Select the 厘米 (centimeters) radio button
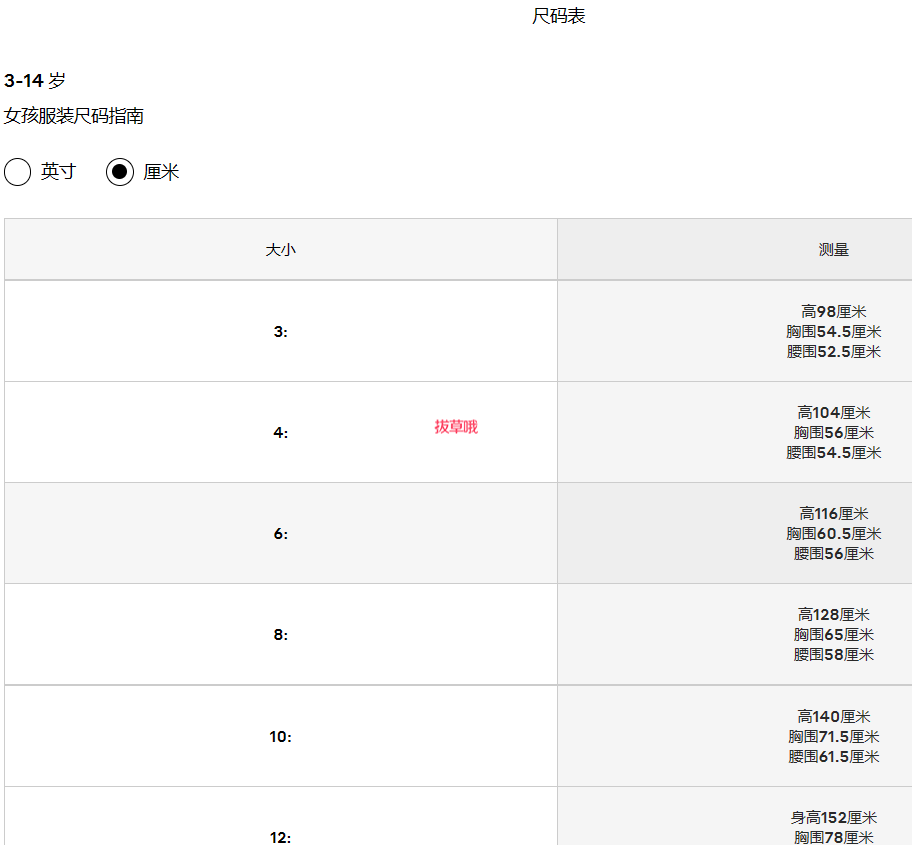This screenshot has height=853, width=912. coord(120,172)
